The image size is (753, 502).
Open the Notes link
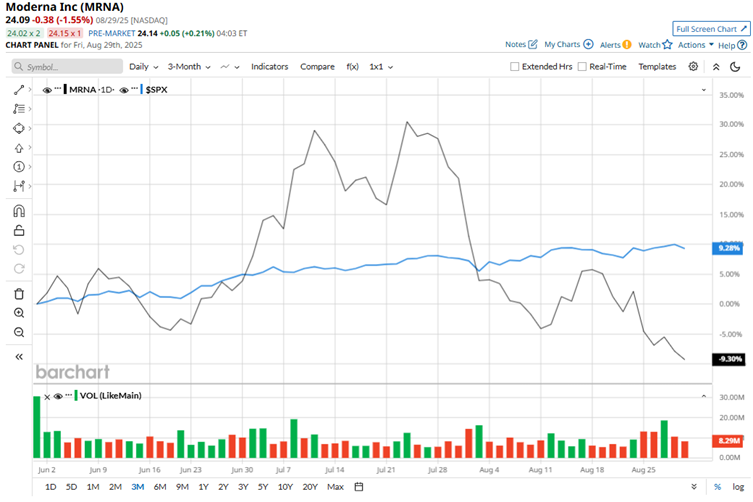click(515, 44)
